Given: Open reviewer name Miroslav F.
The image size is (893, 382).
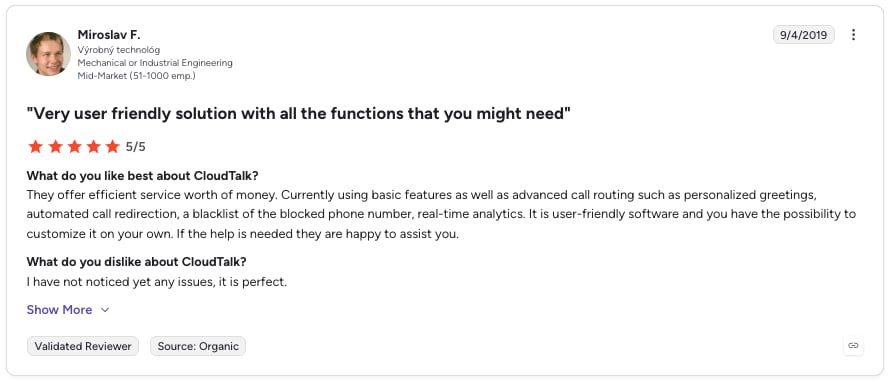Looking at the screenshot, I should click(109, 35).
